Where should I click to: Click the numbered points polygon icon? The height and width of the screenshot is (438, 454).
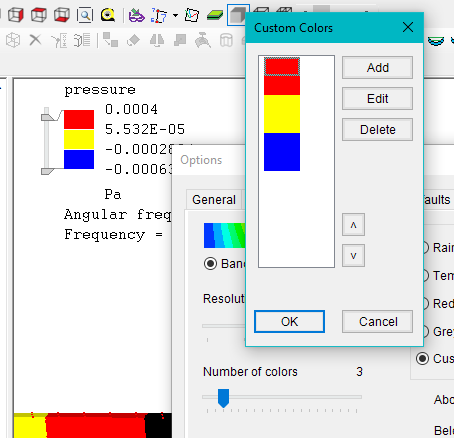pos(159,15)
